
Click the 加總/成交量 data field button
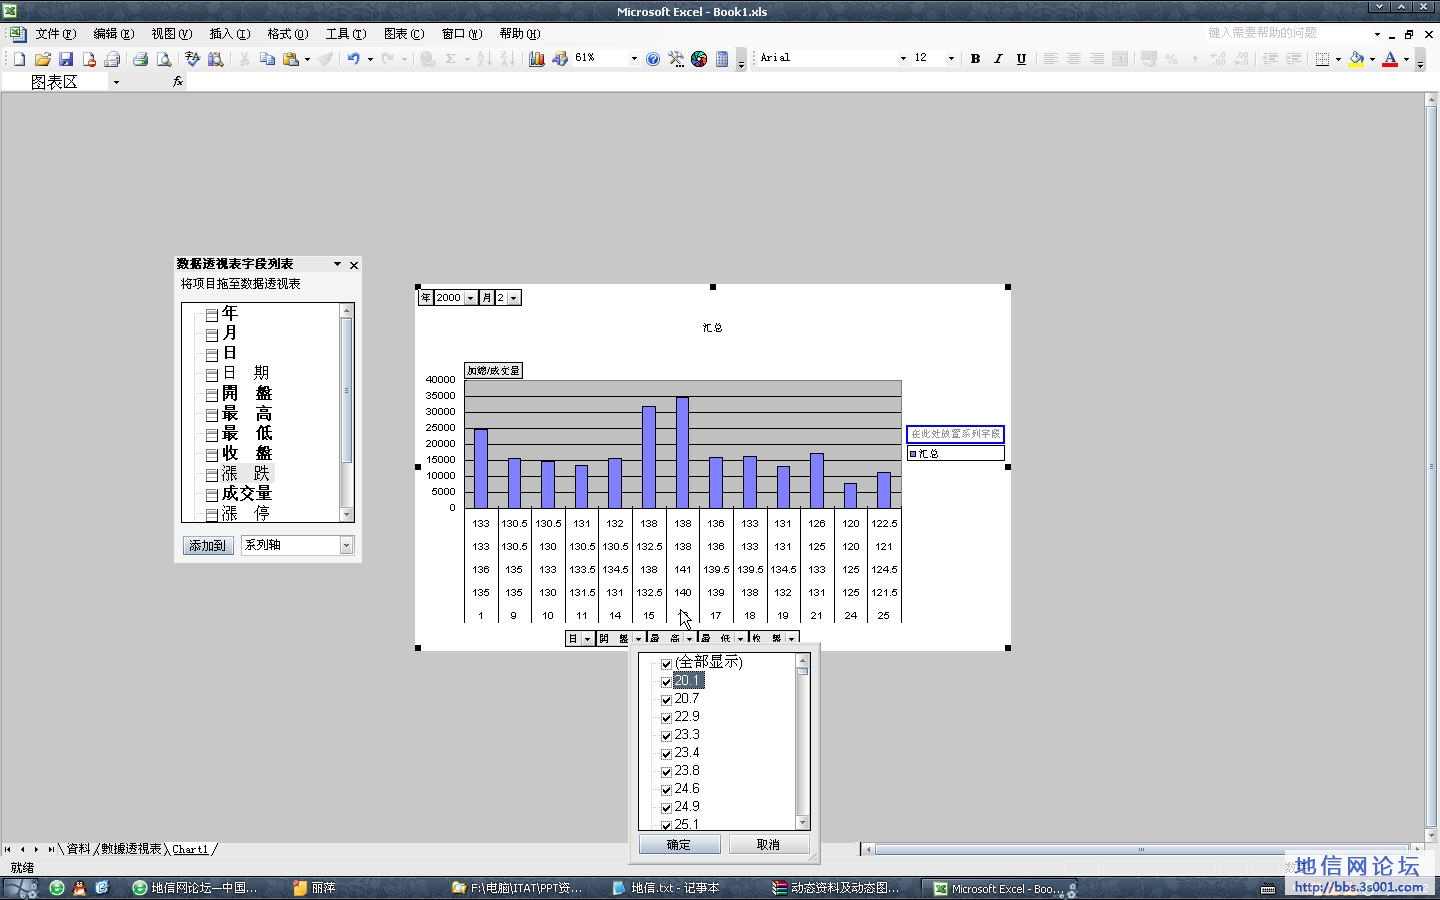tap(493, 371)
